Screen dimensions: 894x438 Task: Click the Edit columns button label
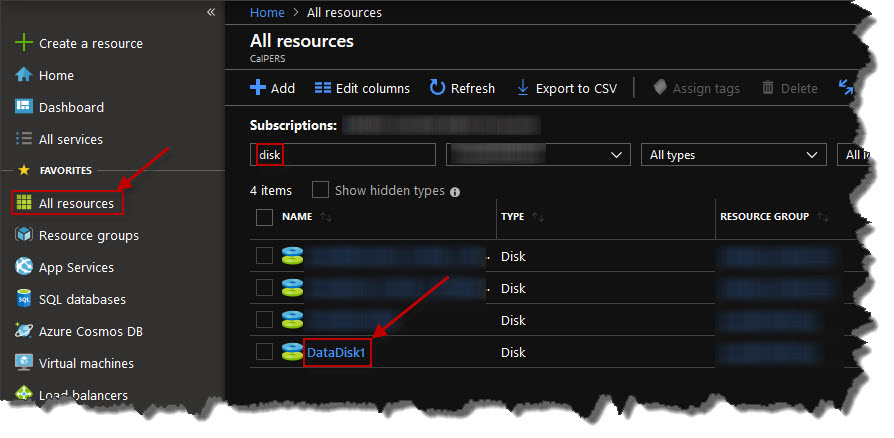pos(373,88)
